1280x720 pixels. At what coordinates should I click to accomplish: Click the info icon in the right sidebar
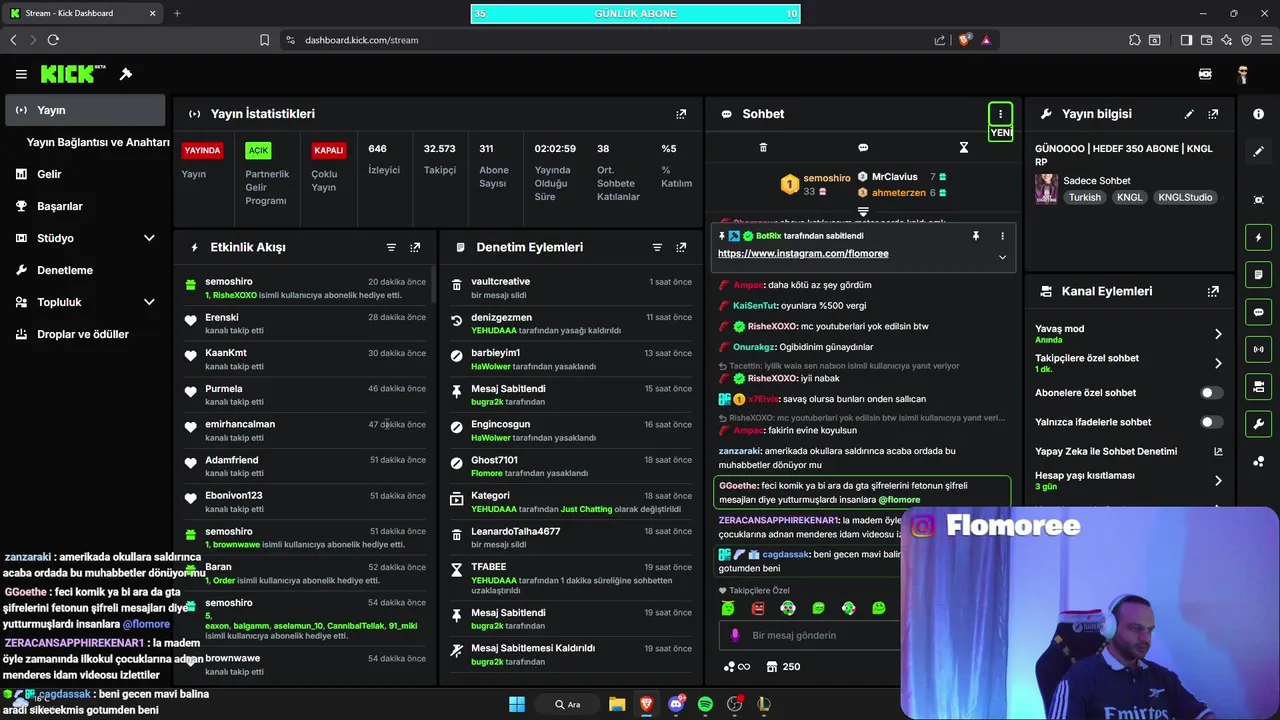(x=1258, y=114)
